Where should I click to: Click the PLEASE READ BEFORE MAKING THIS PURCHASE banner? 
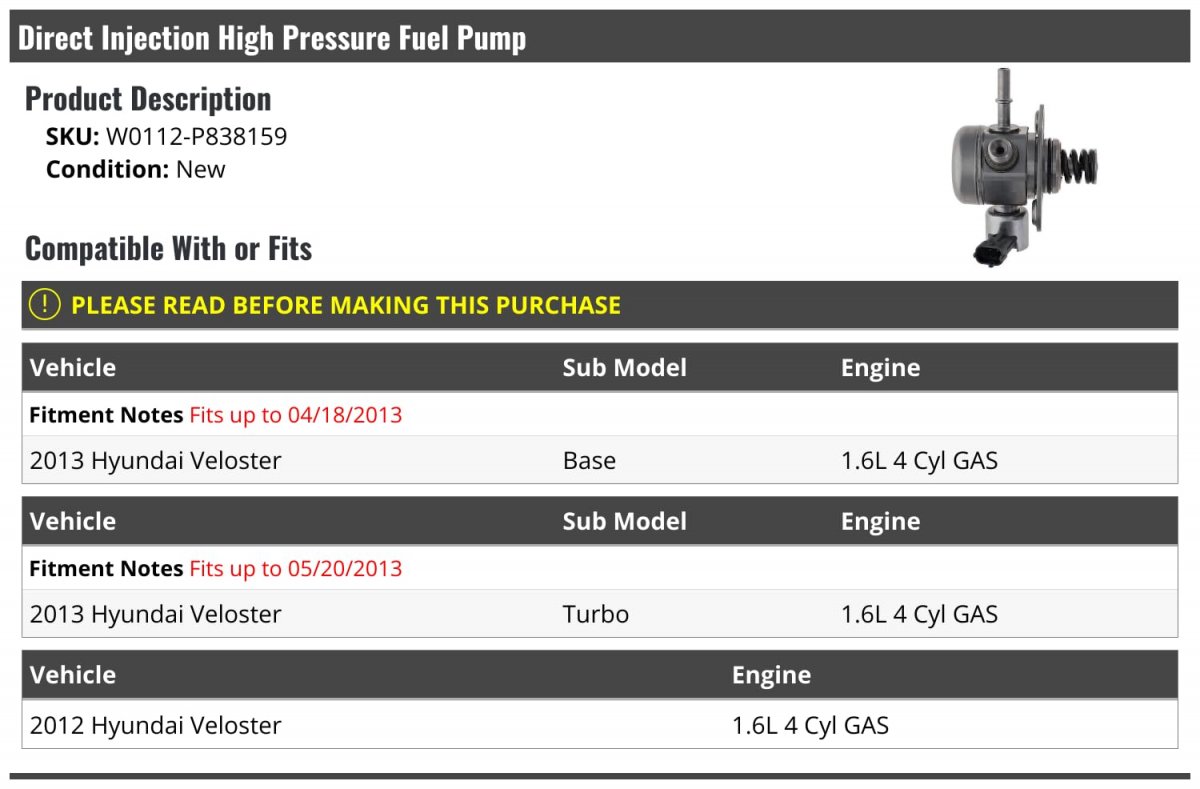click(600, 305)
